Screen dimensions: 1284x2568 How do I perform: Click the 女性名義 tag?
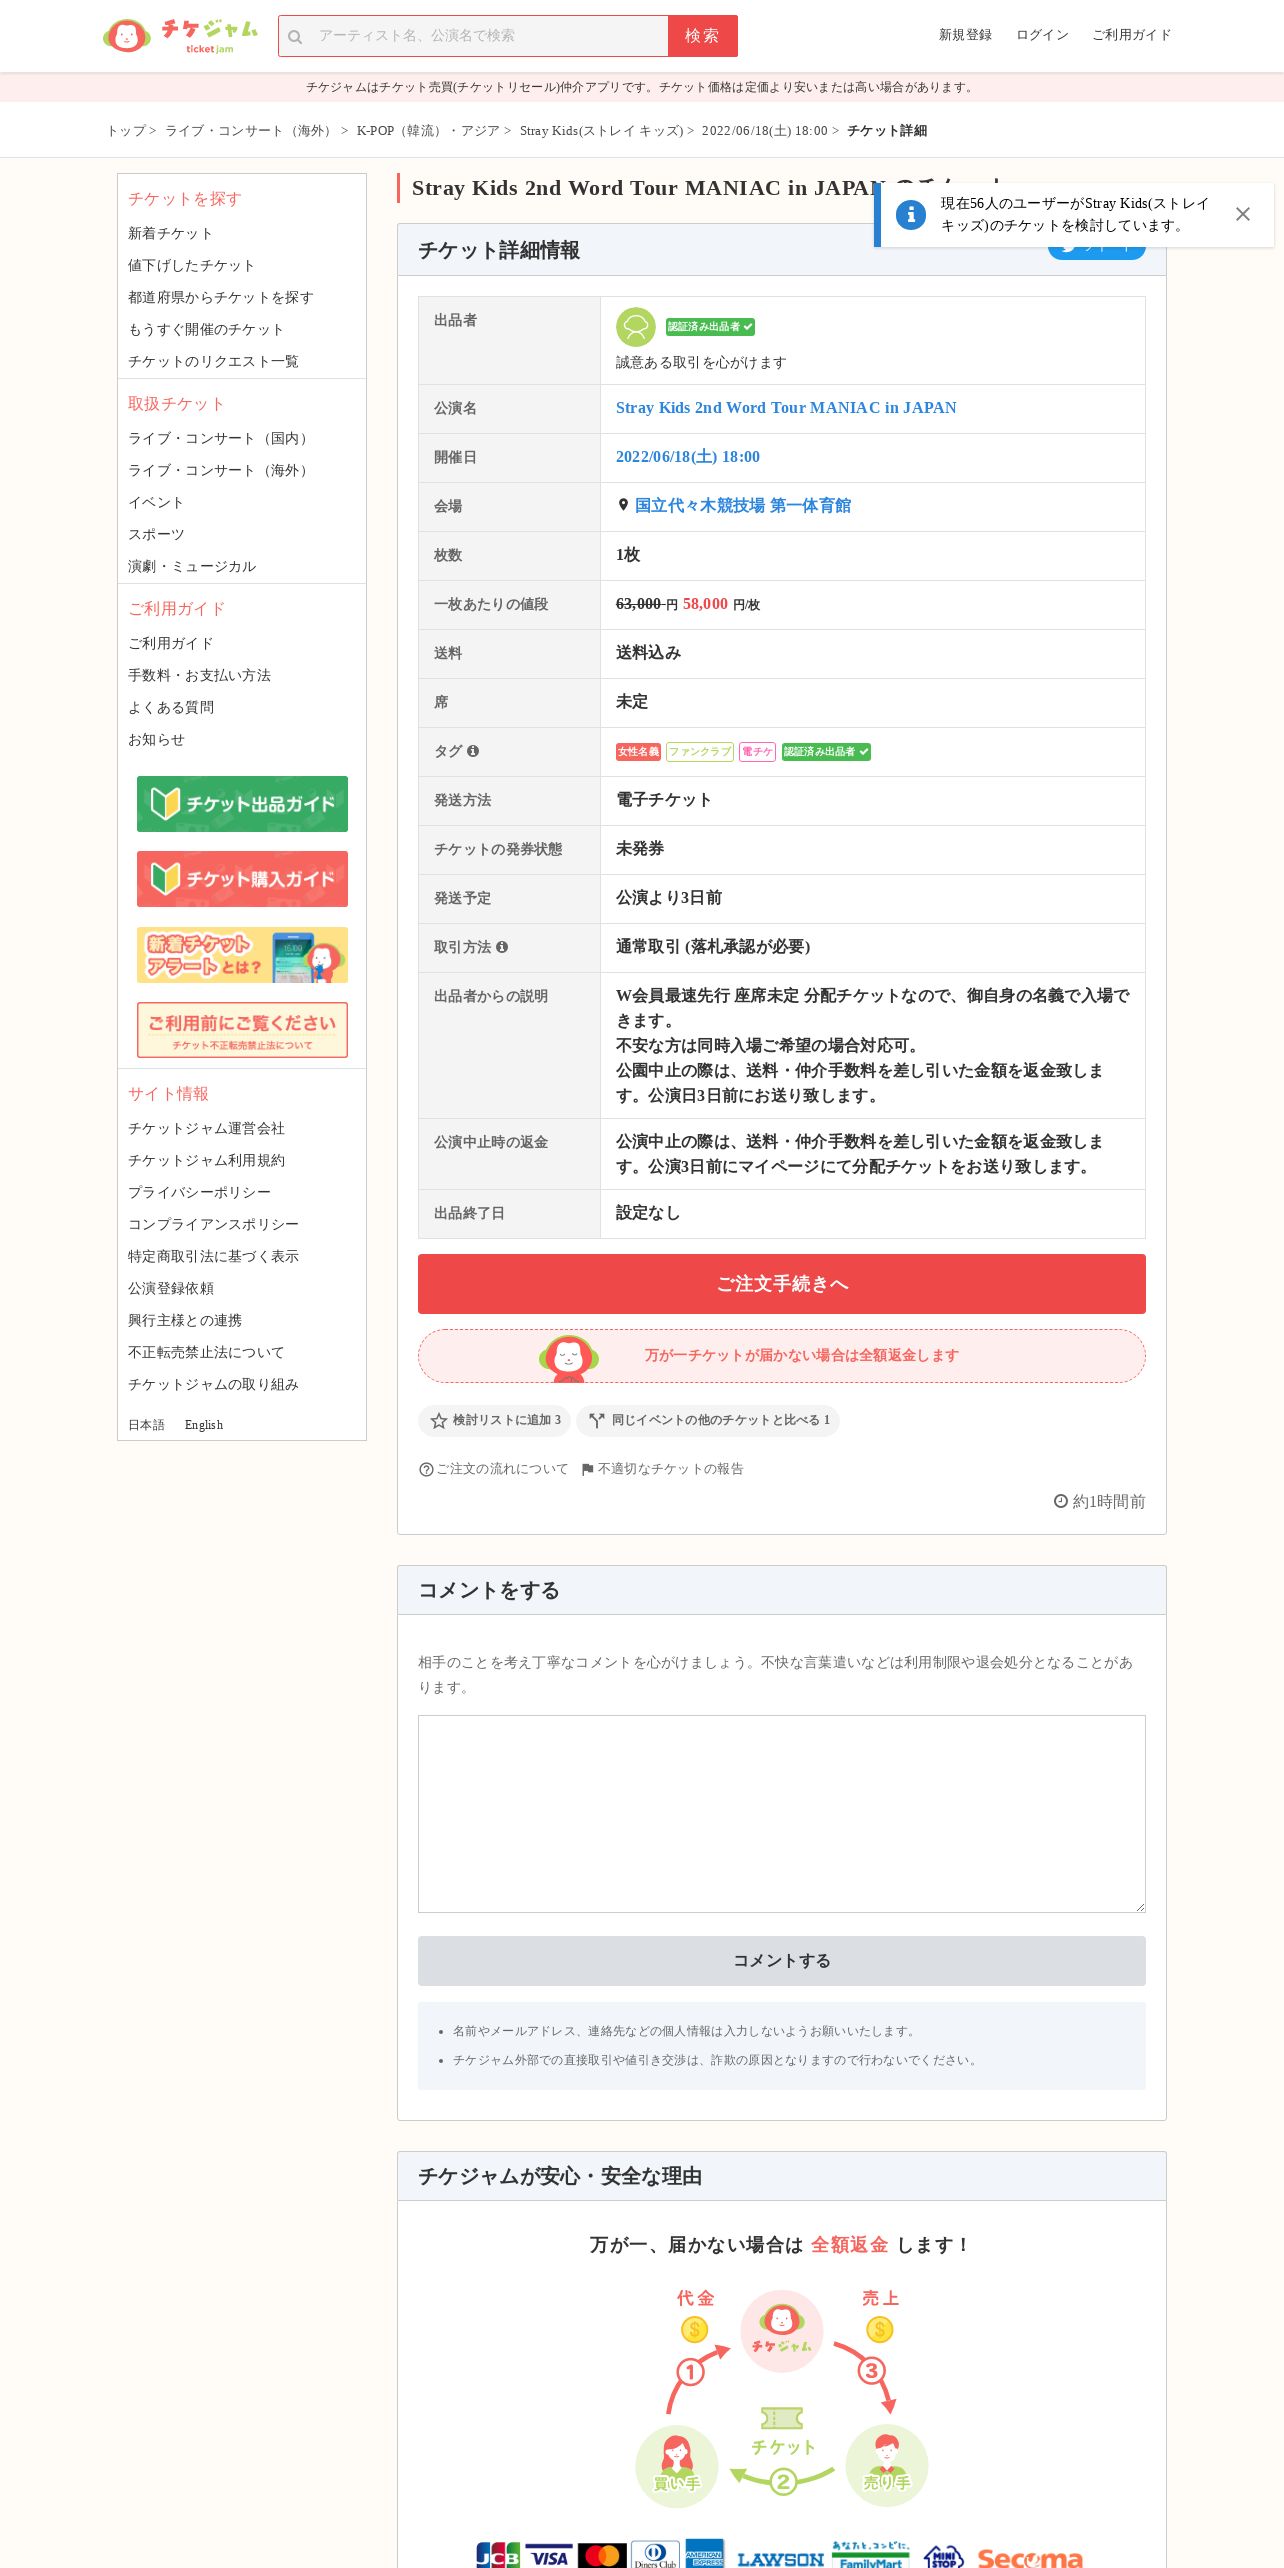coord(638,752)
